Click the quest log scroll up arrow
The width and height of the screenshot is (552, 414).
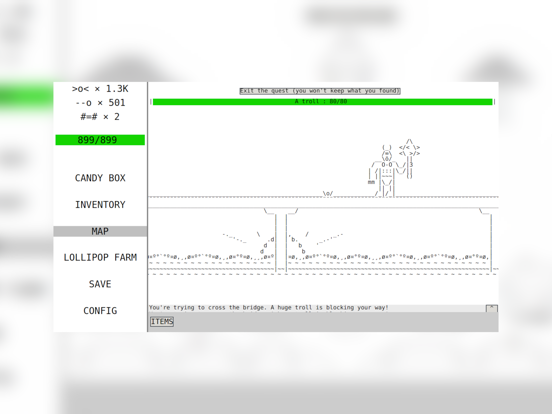pos(491,308)
